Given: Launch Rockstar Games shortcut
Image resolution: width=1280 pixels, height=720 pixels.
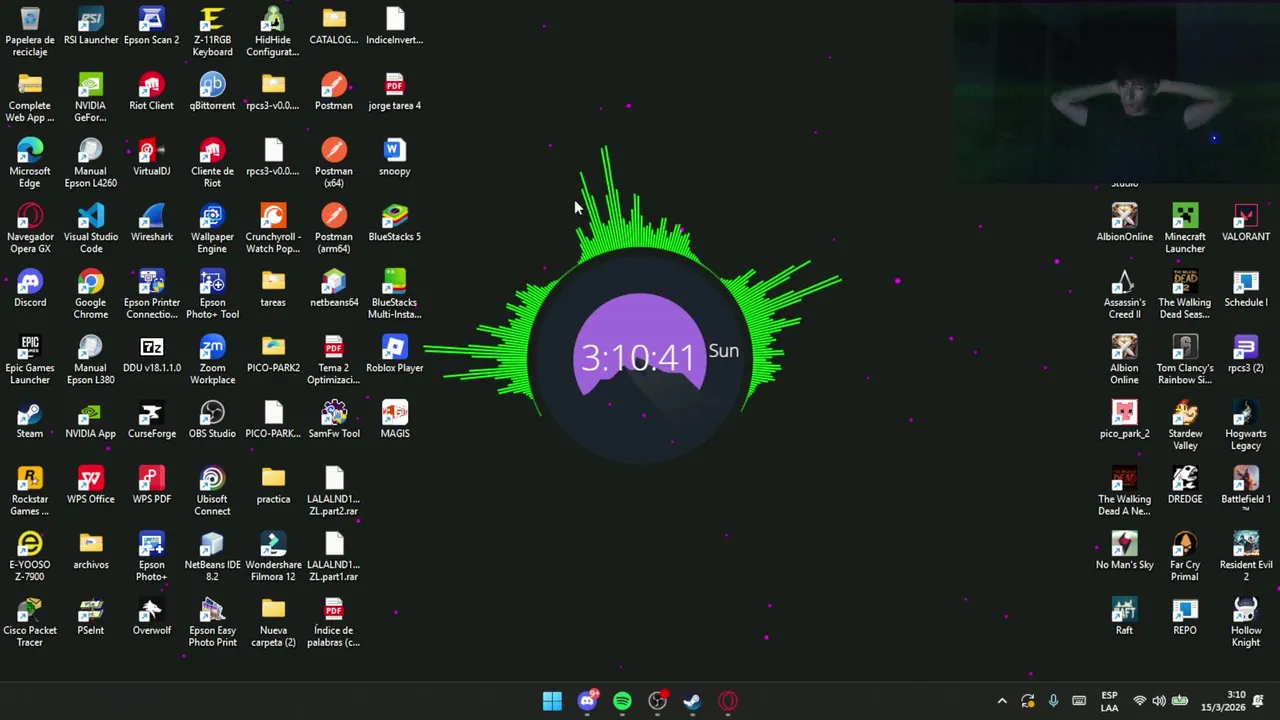Looking at the screenshot, I should [x=30, y=491].
